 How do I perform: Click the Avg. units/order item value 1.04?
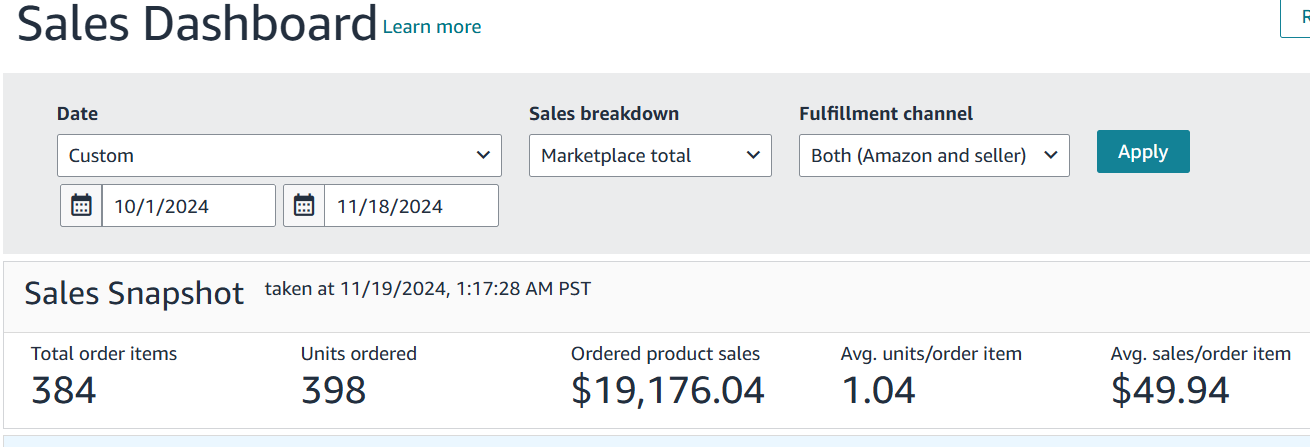click(x=878, y=390)
